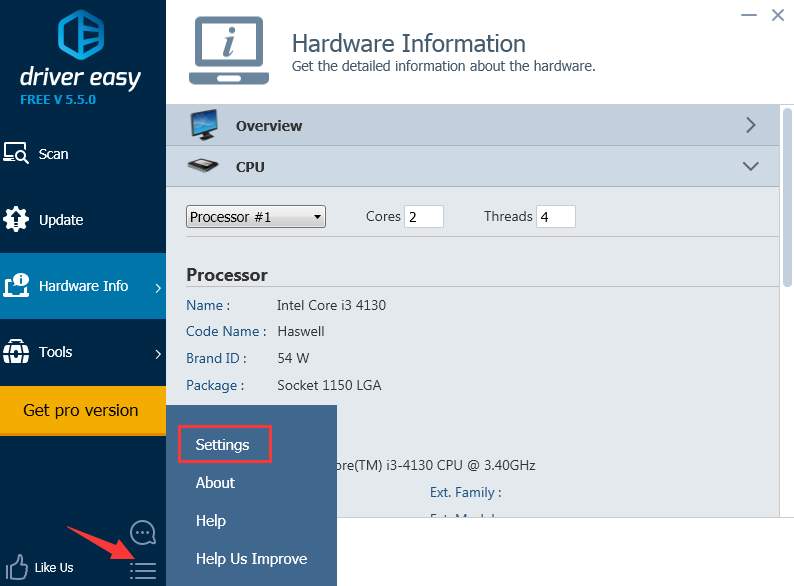The width and height of the screenshot is (794, 586).
Task: Expand the Tools submenu arrow
Action: 158,354
